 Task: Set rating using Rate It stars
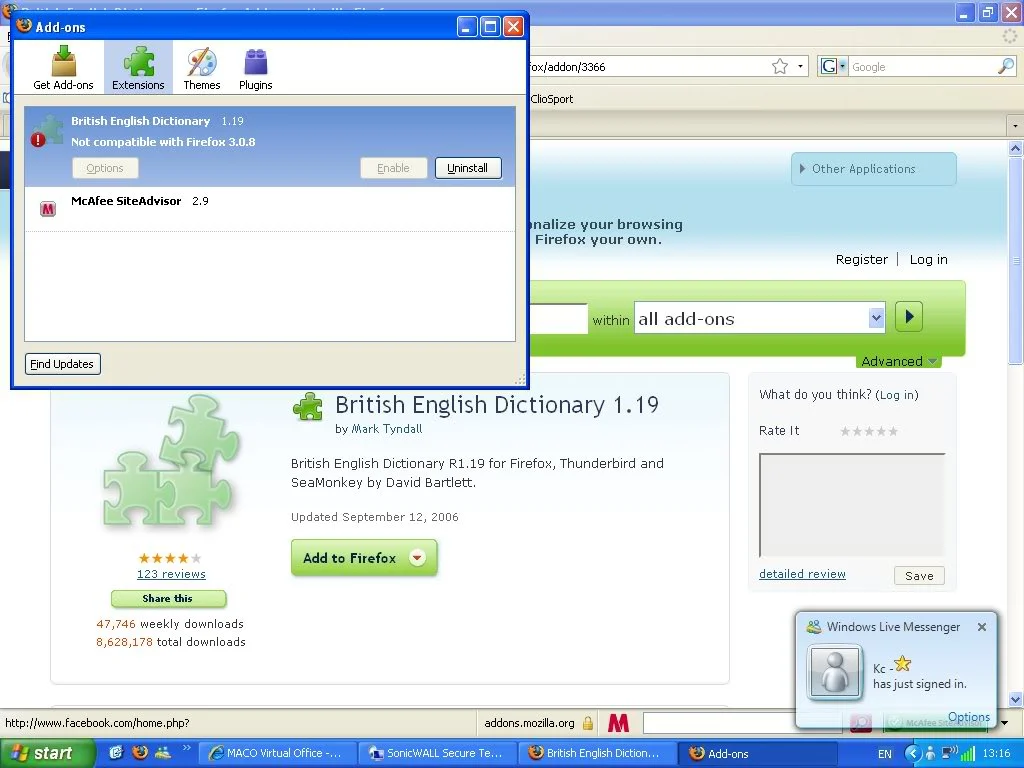pyautogui.click(x=869, y=431)
